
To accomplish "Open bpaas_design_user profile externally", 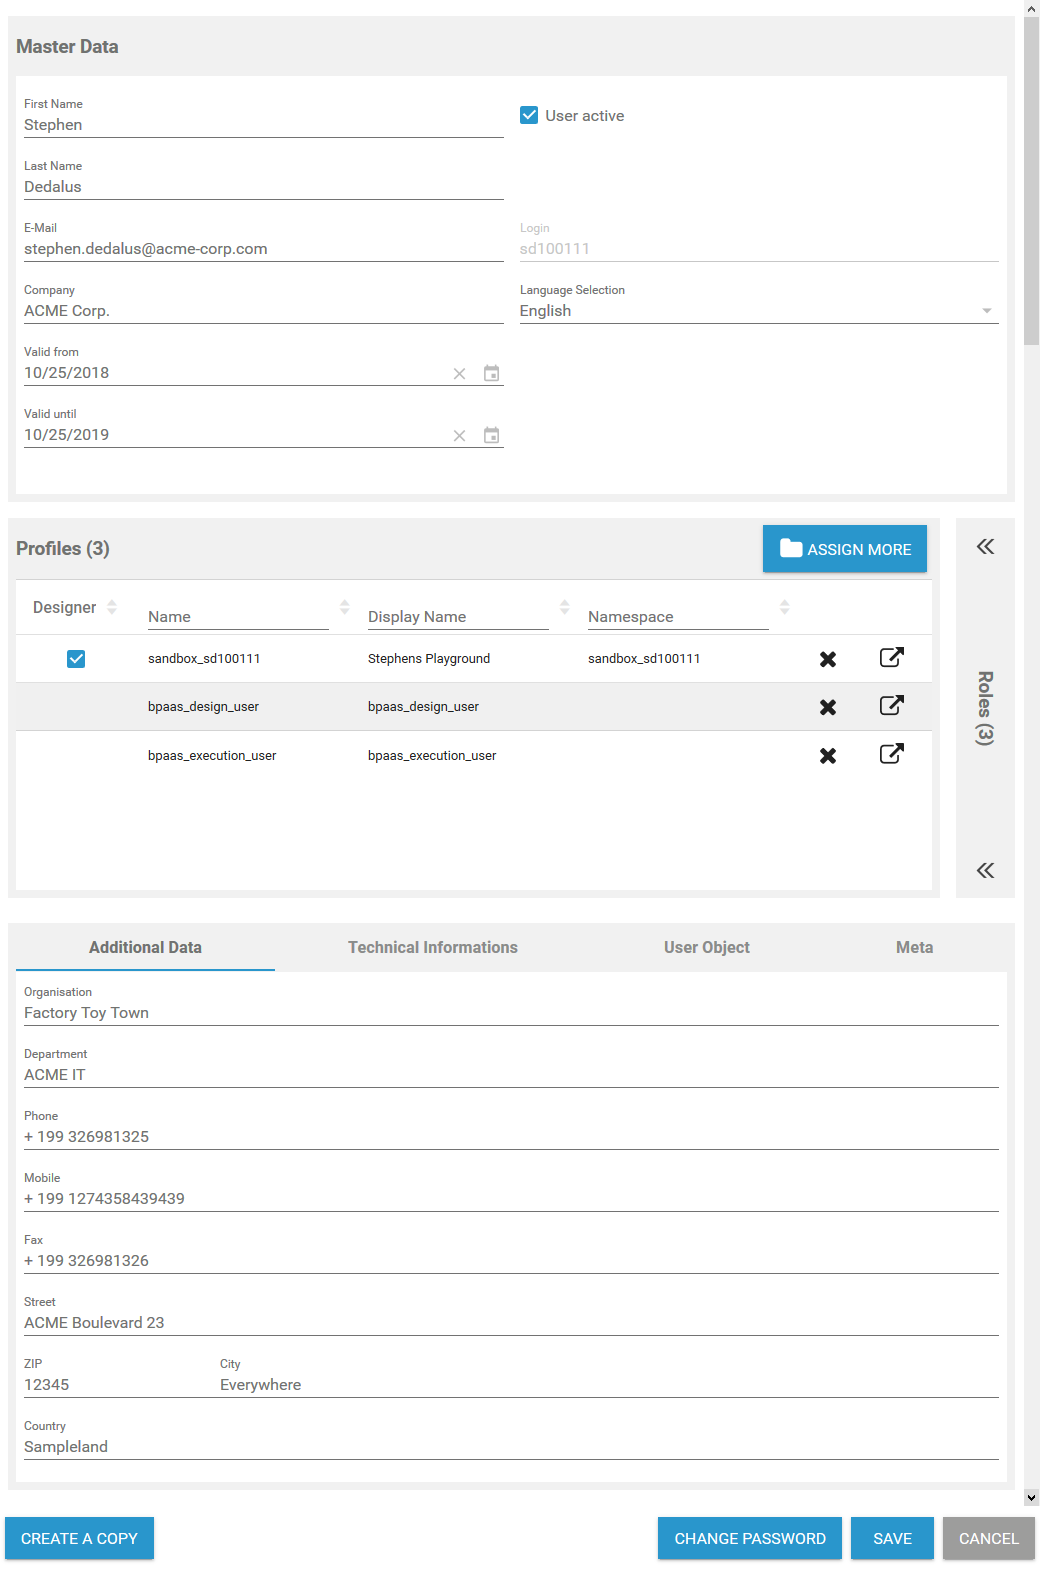I will pos(891,705).
